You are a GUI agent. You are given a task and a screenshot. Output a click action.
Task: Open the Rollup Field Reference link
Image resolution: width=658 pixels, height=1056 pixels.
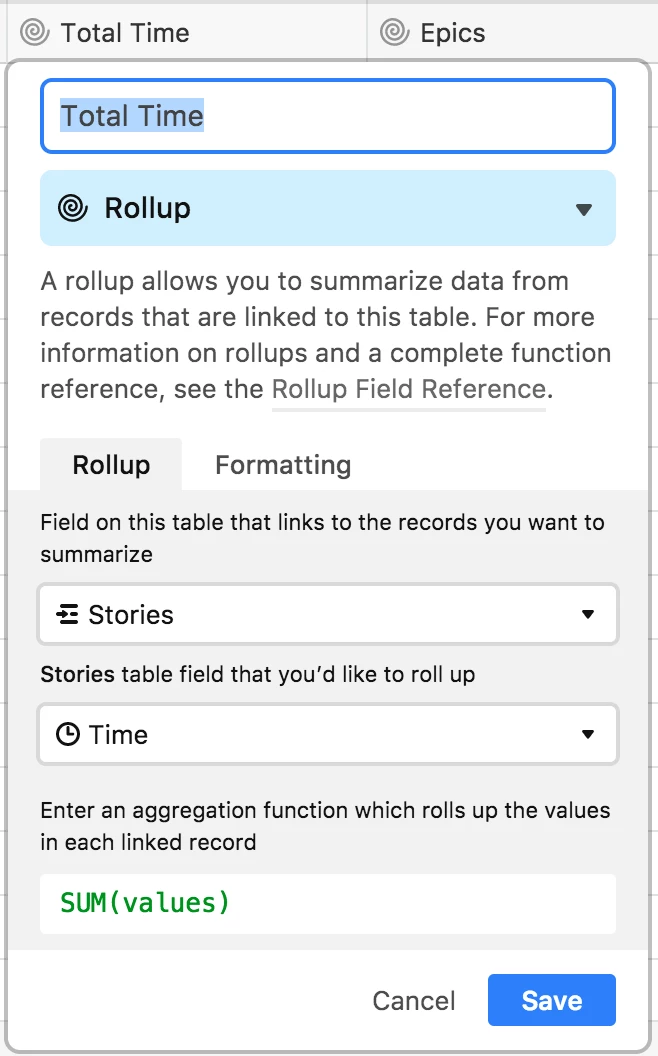(409, 389)
